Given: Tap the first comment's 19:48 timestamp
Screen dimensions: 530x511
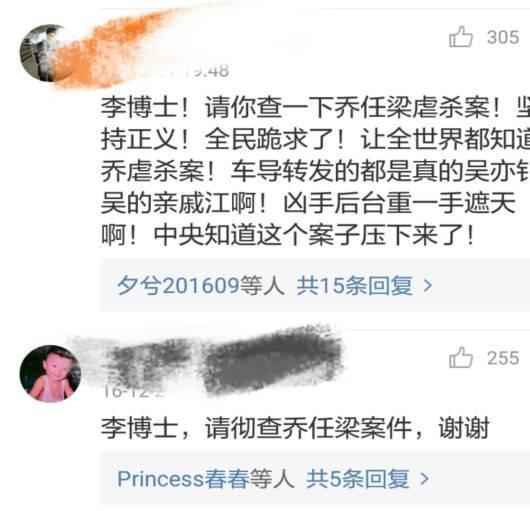Looking at the screenshot, I should point(209,71).
